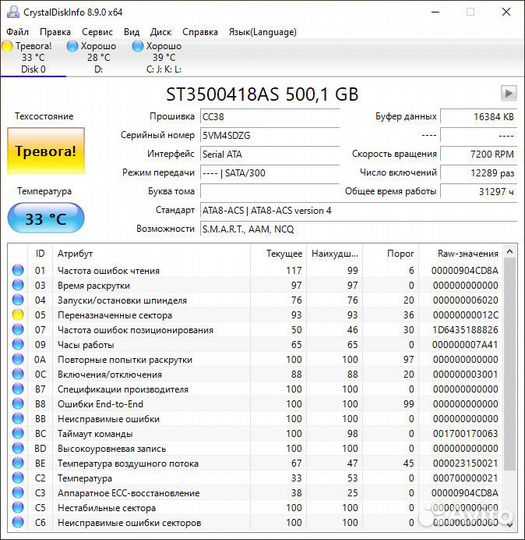This screenshot has height=540, width=525.
Task: Click status icon of attribute BC row
Action: click(x=18, y=433)
